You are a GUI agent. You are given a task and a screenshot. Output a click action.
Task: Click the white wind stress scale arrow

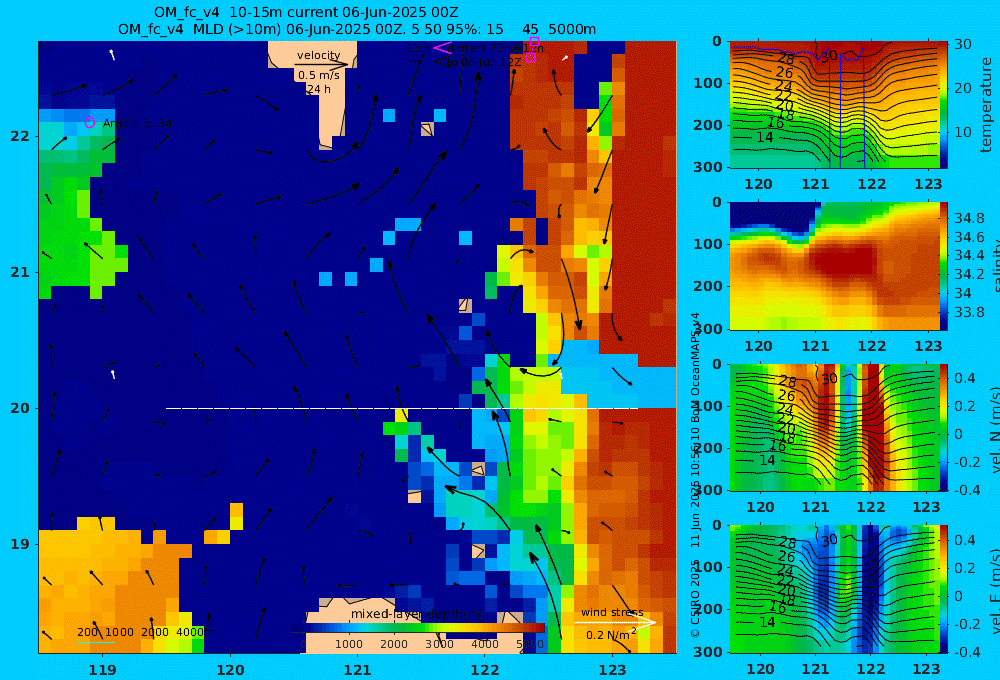click(x=615, y=622)
